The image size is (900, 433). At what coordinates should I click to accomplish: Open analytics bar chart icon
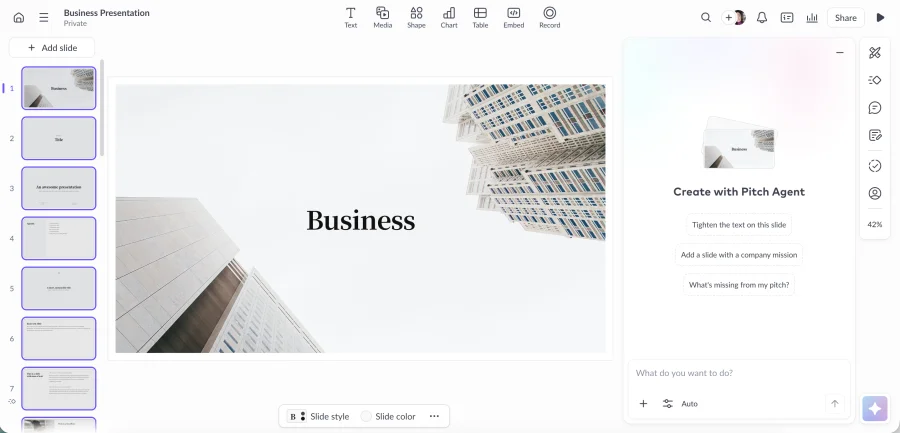tap(812, 18)
